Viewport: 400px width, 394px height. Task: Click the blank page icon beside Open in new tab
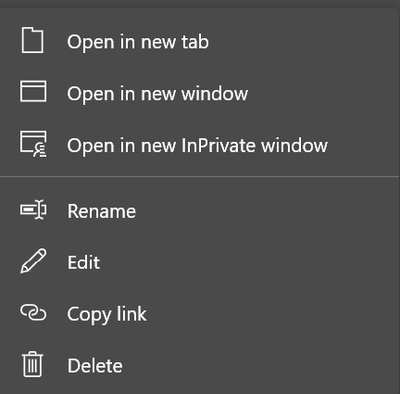click(x=32, y=40)
